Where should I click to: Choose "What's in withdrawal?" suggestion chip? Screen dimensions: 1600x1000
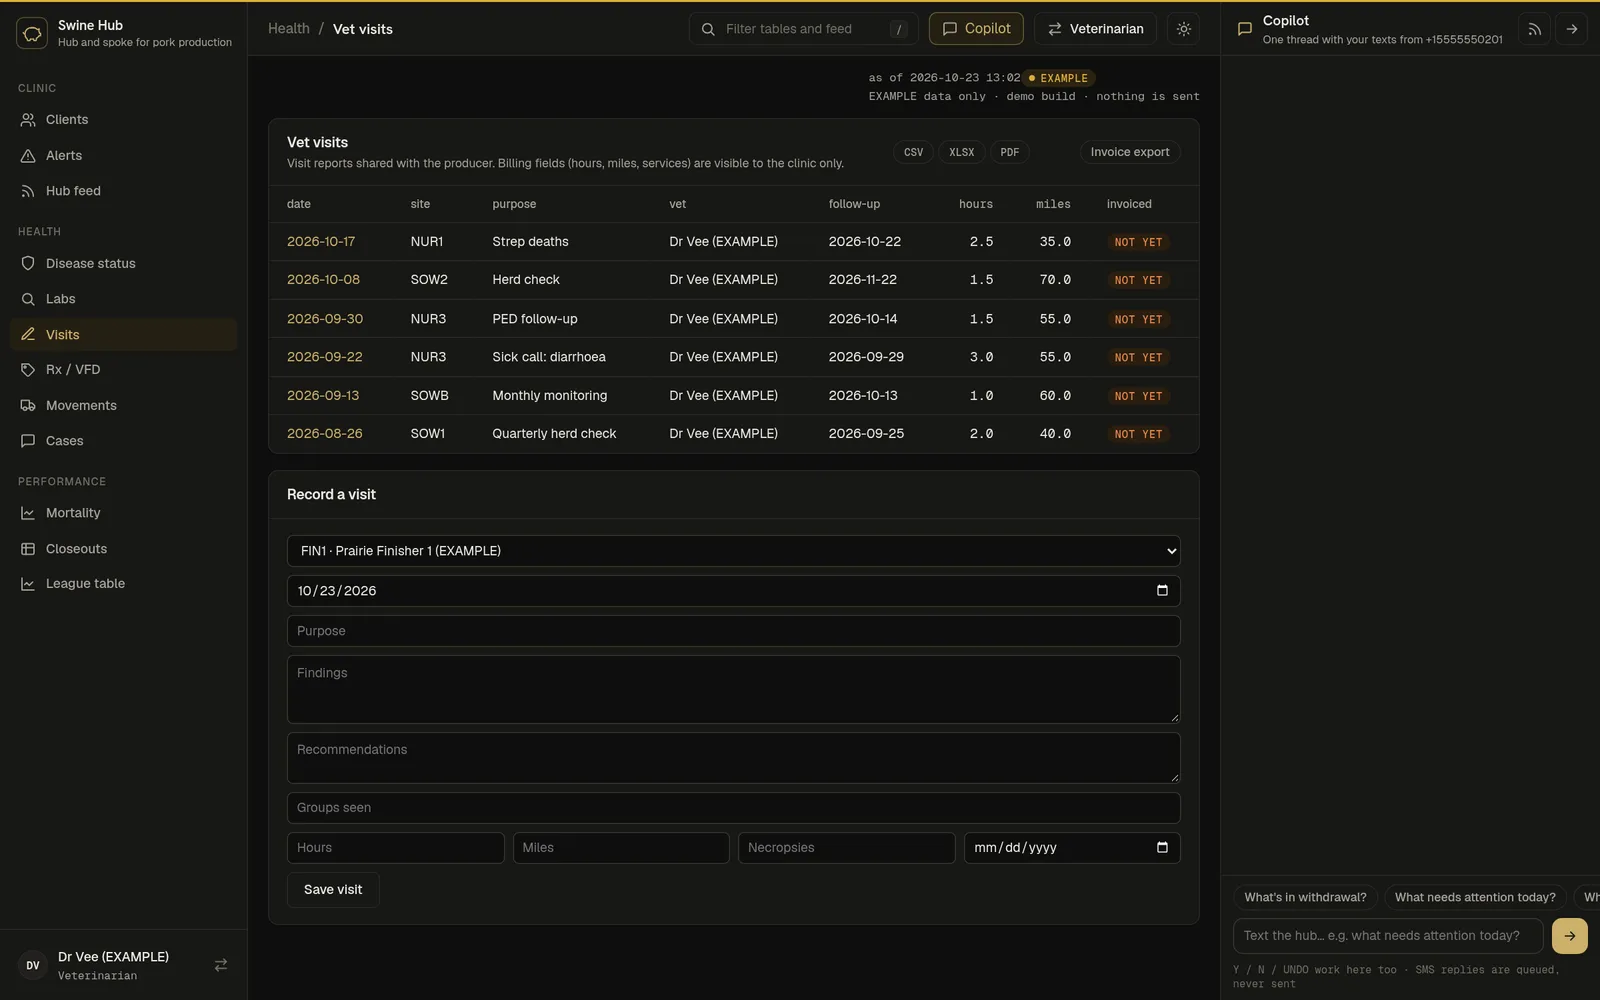[x=1305, y=898]
